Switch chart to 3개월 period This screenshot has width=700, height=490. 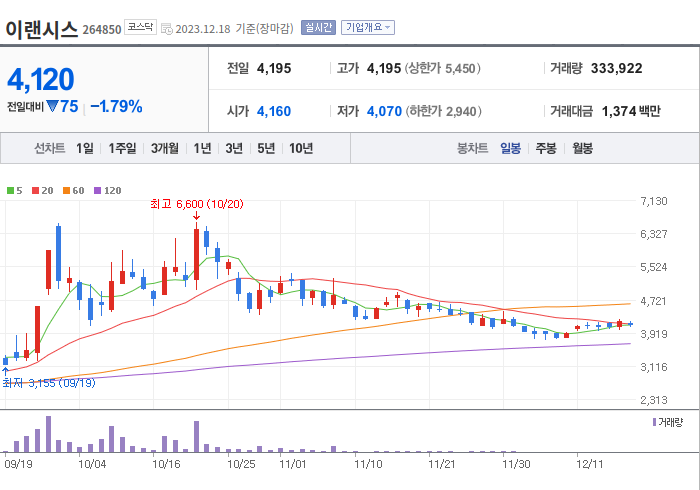(x=165, y=148)
